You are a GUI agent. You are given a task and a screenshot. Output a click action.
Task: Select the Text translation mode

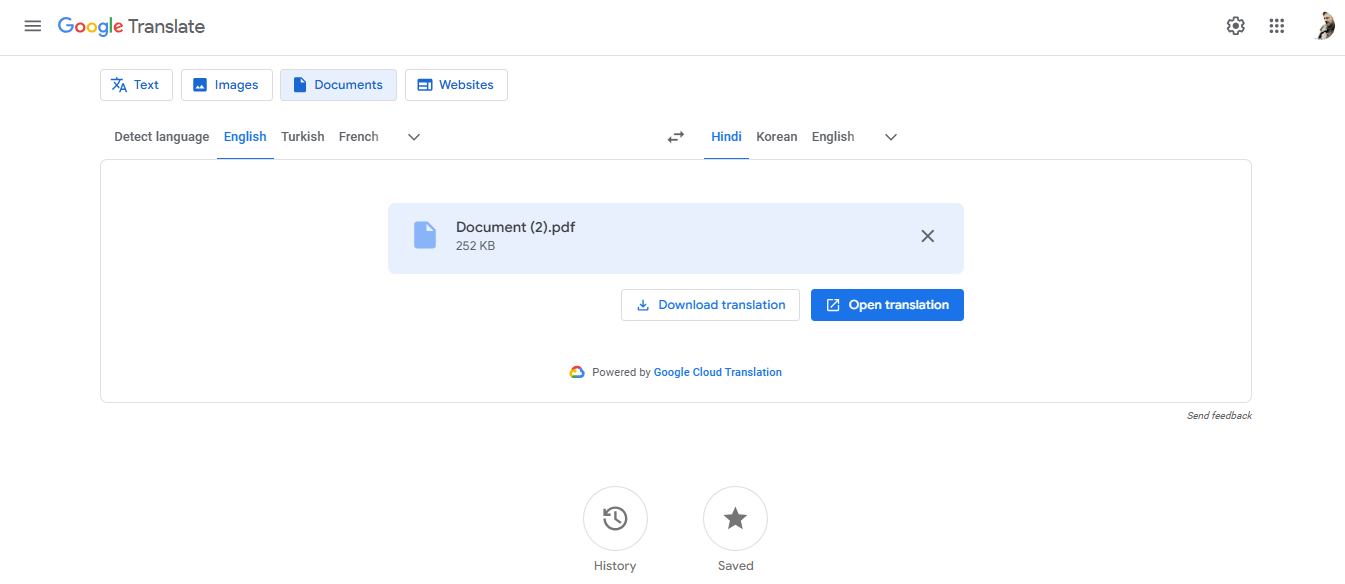click(x=136, y=85)
